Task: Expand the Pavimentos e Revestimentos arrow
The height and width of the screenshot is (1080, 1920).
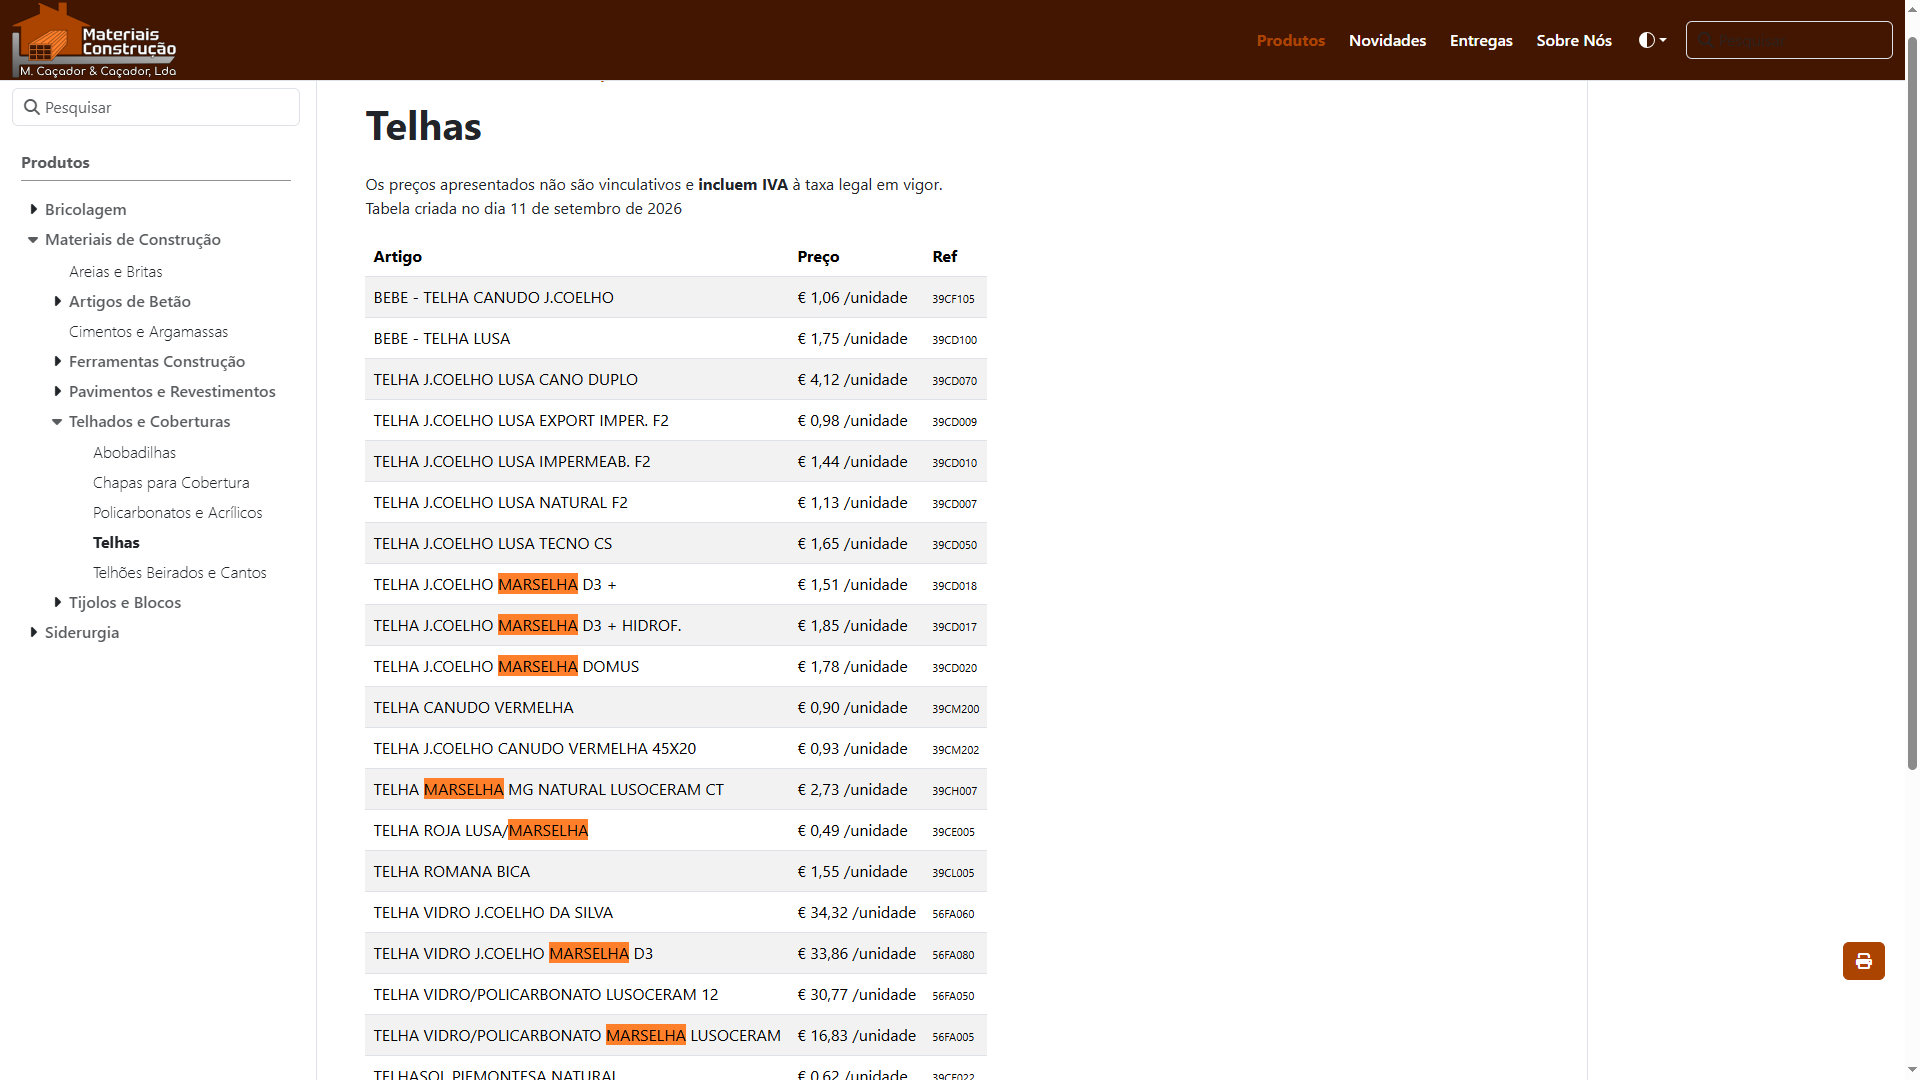Action: click(57, 391)
